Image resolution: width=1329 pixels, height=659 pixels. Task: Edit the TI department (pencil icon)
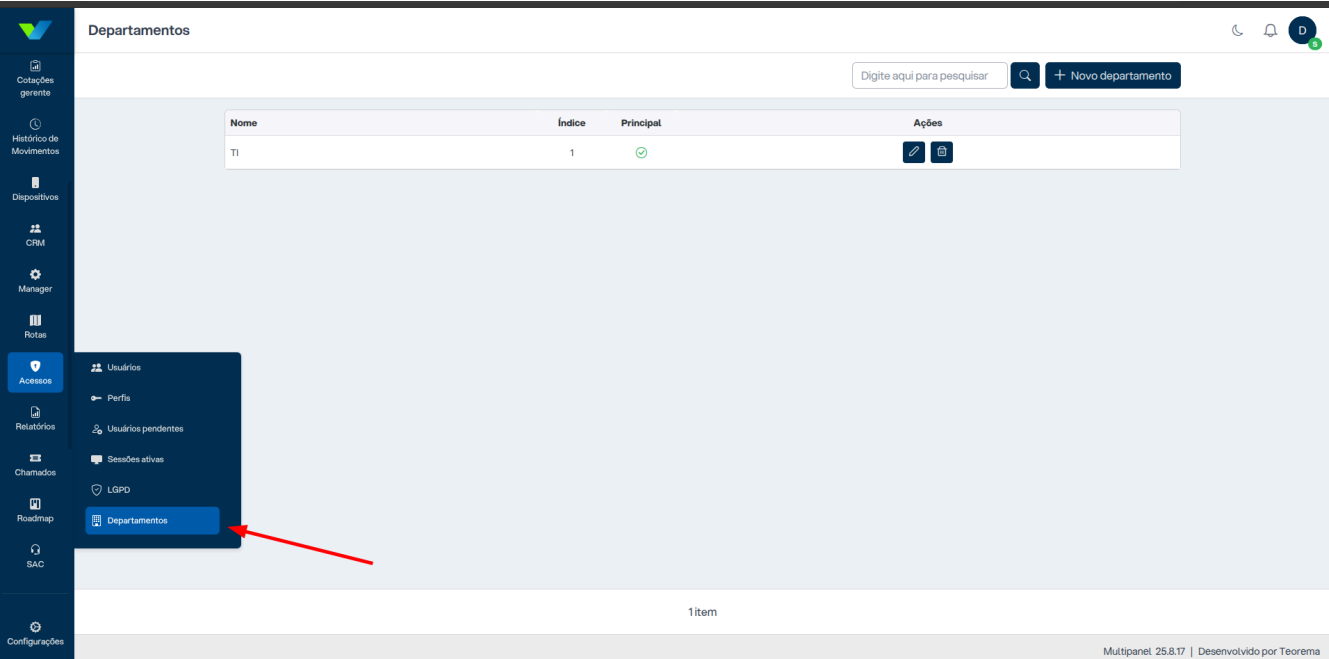tap(914, 152)
